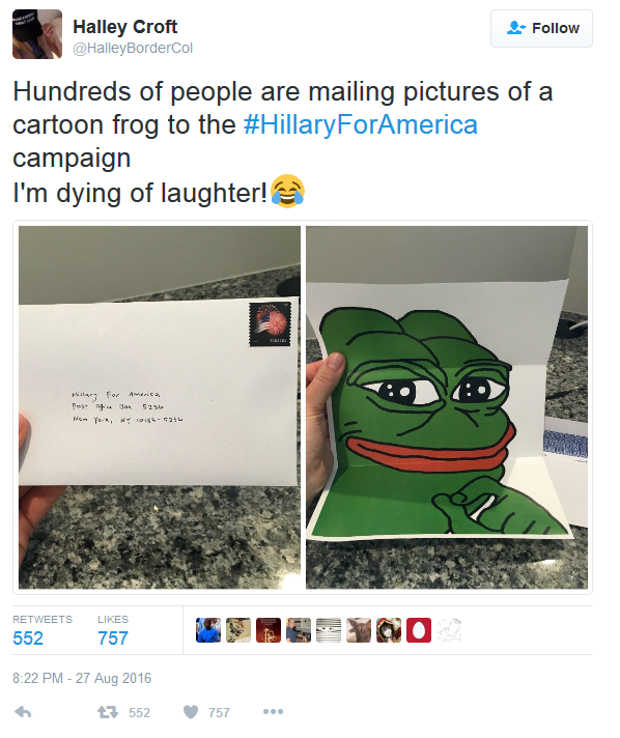Open the 552 retweets count
The image size is (620, 738).
pos(28,638)
